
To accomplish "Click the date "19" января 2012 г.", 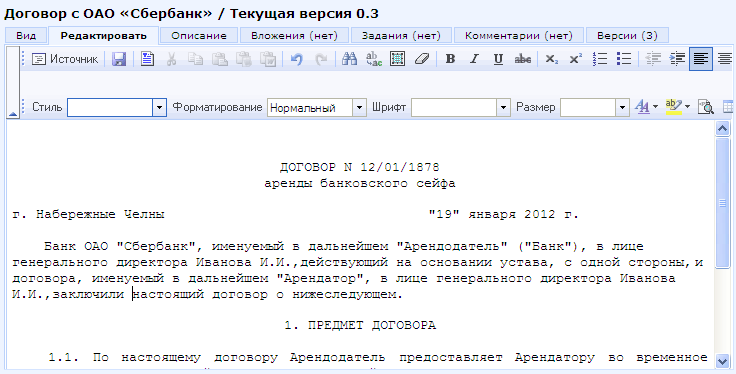I will coord(504,215).
